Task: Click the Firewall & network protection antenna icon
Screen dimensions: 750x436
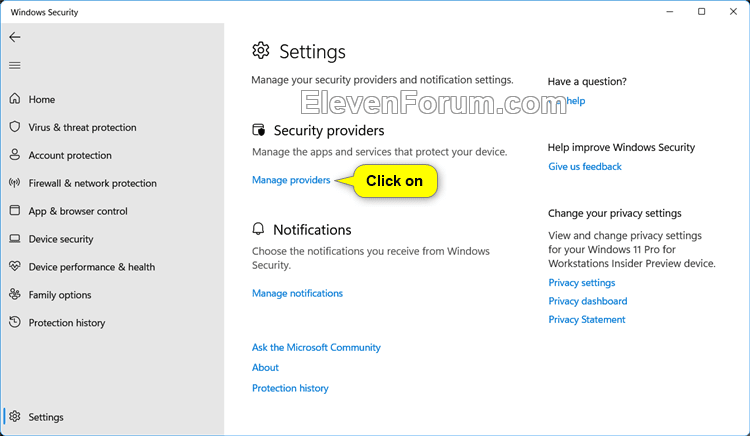Action: pos(15,183)
